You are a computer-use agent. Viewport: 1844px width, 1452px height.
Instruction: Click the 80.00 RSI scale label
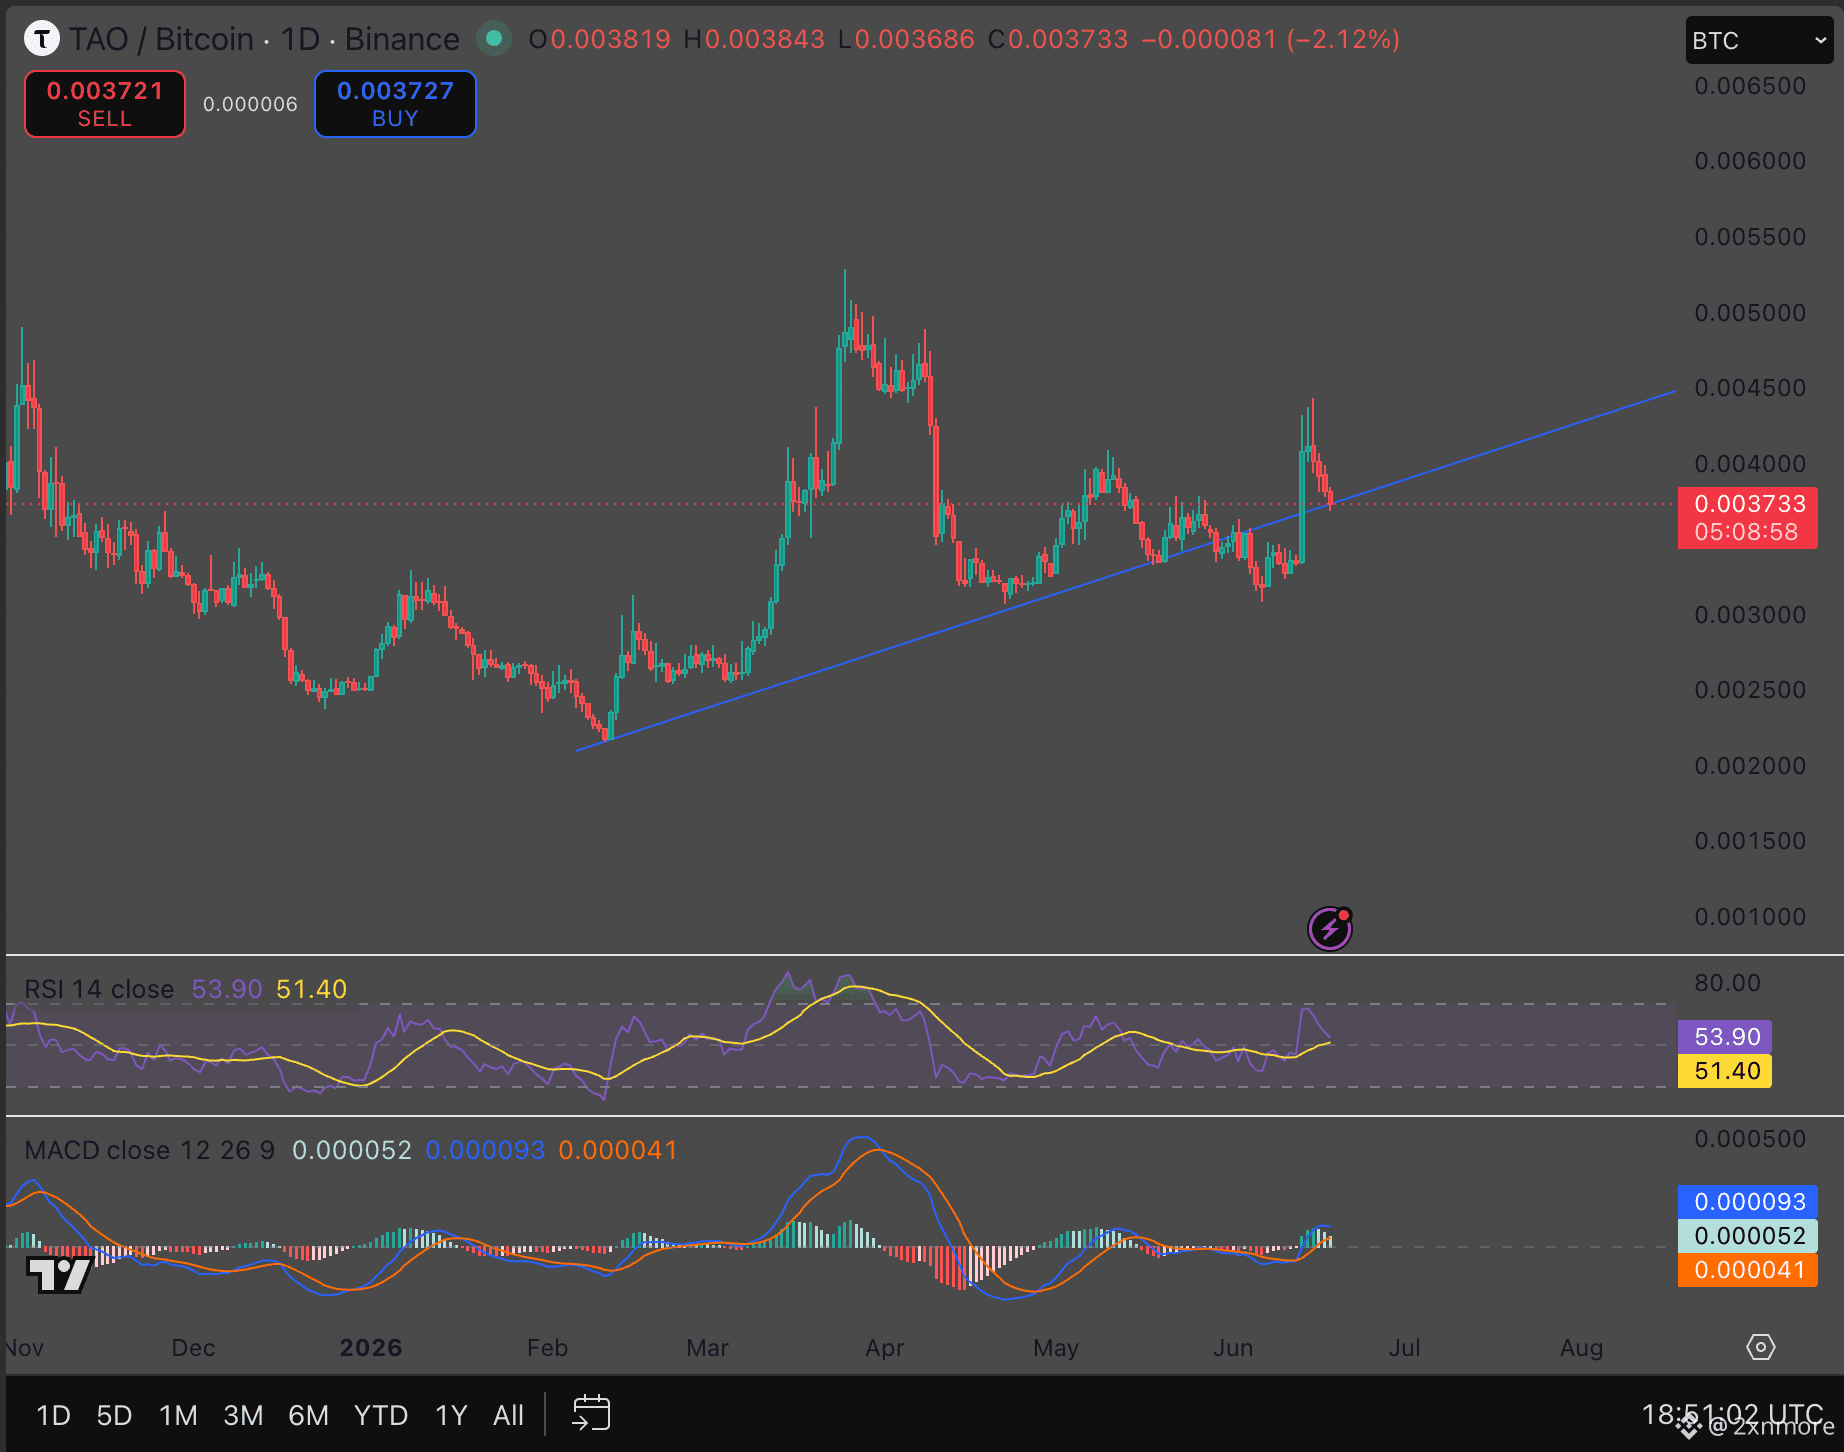point(1727,983)
